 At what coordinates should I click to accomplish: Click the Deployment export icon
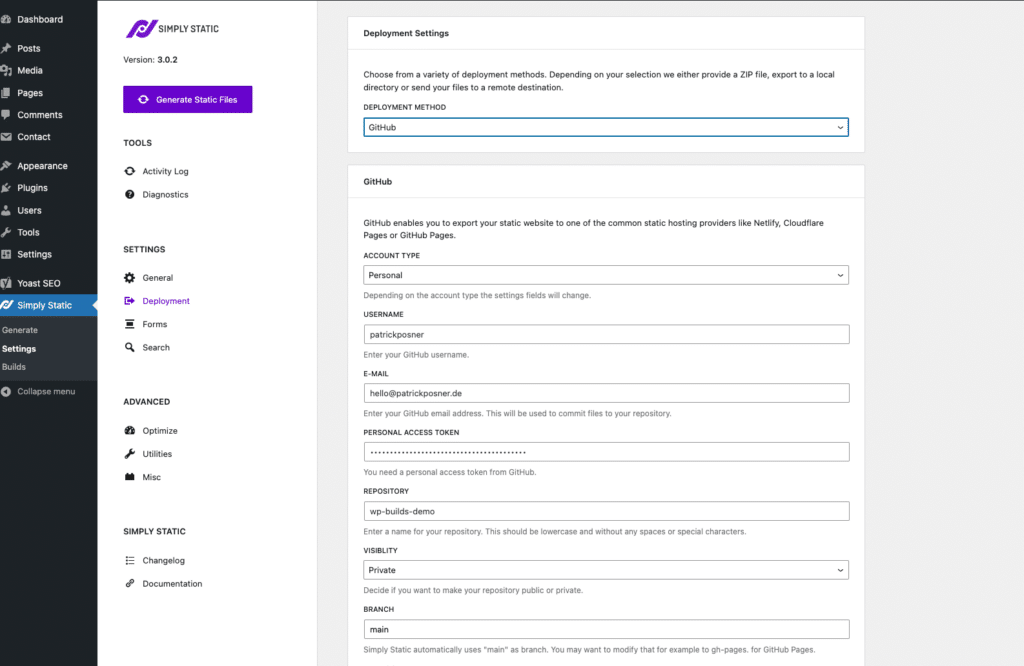[129, 301]
